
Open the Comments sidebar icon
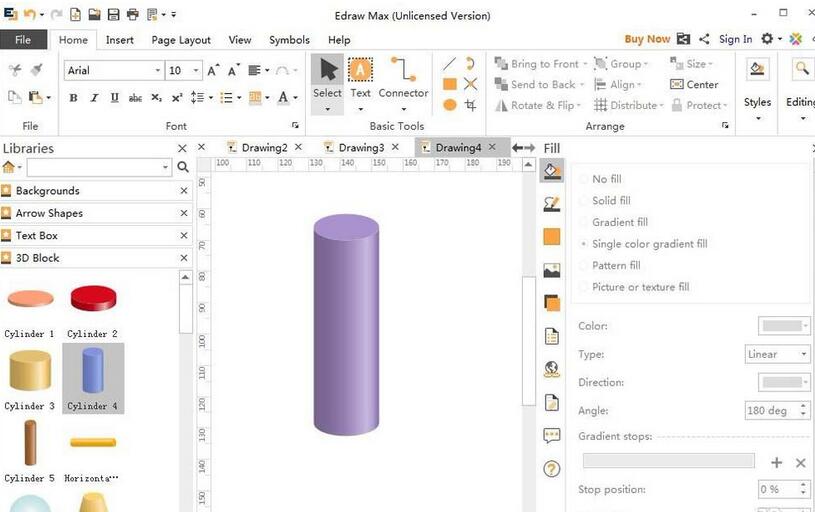tap(551, 435)
